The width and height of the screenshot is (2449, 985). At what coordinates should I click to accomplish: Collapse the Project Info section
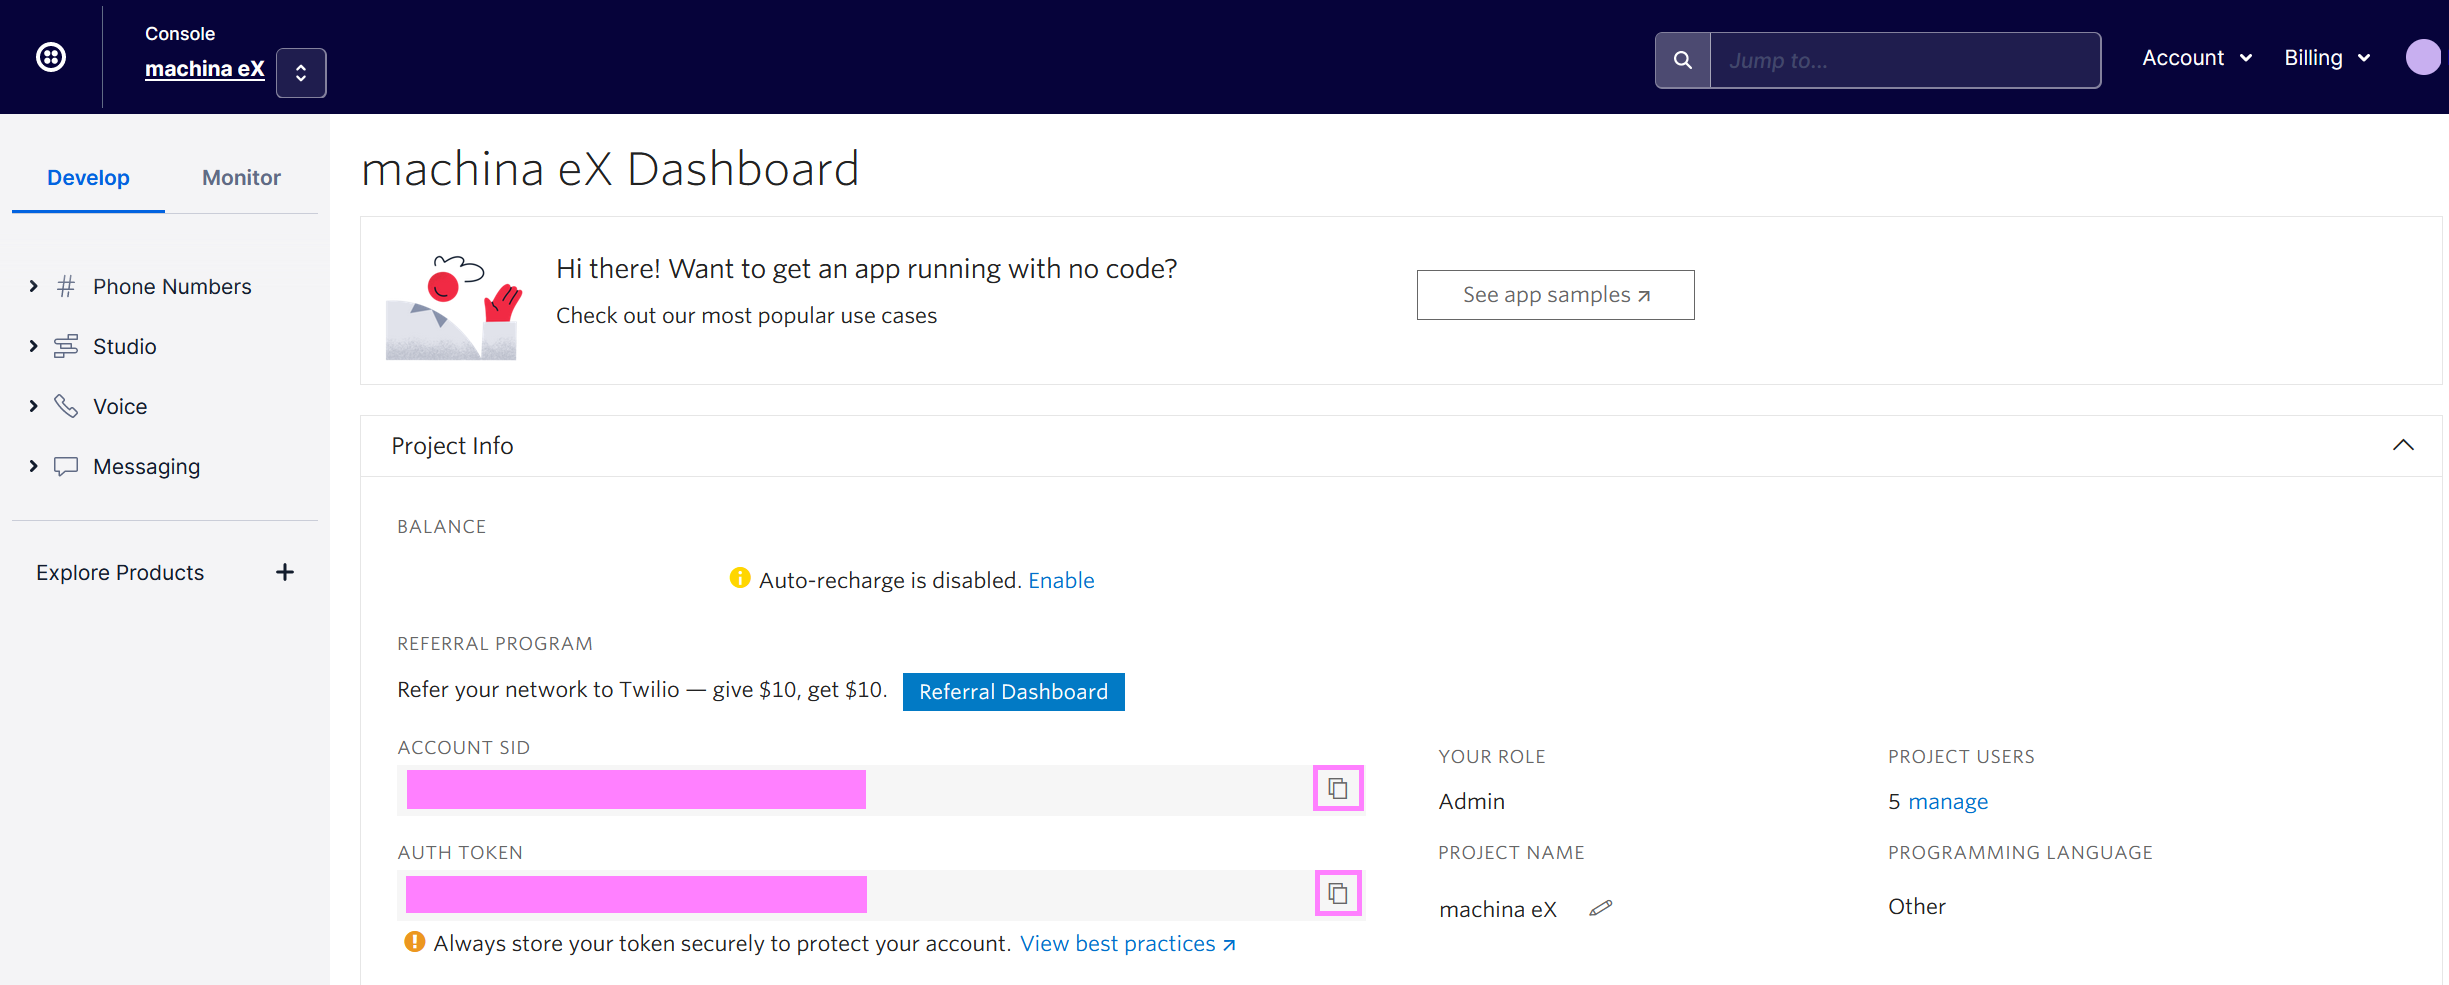[2403, 445]
